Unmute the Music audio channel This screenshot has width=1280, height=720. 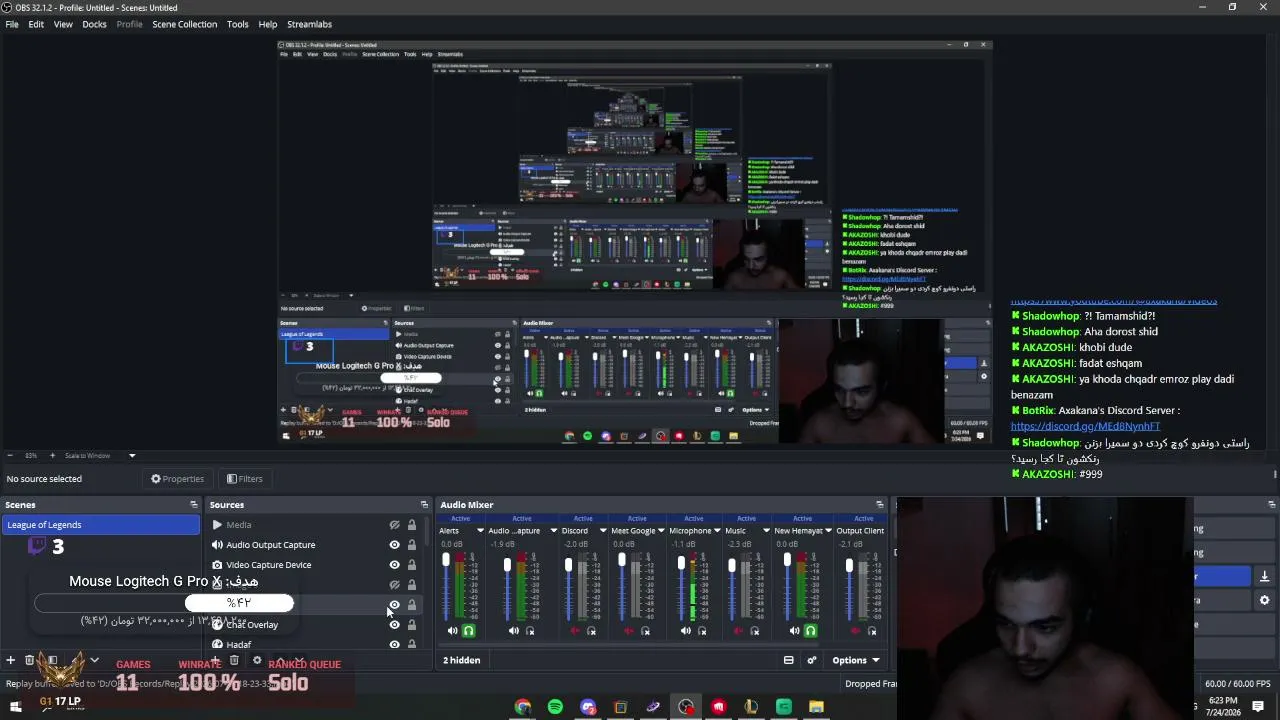738,631
